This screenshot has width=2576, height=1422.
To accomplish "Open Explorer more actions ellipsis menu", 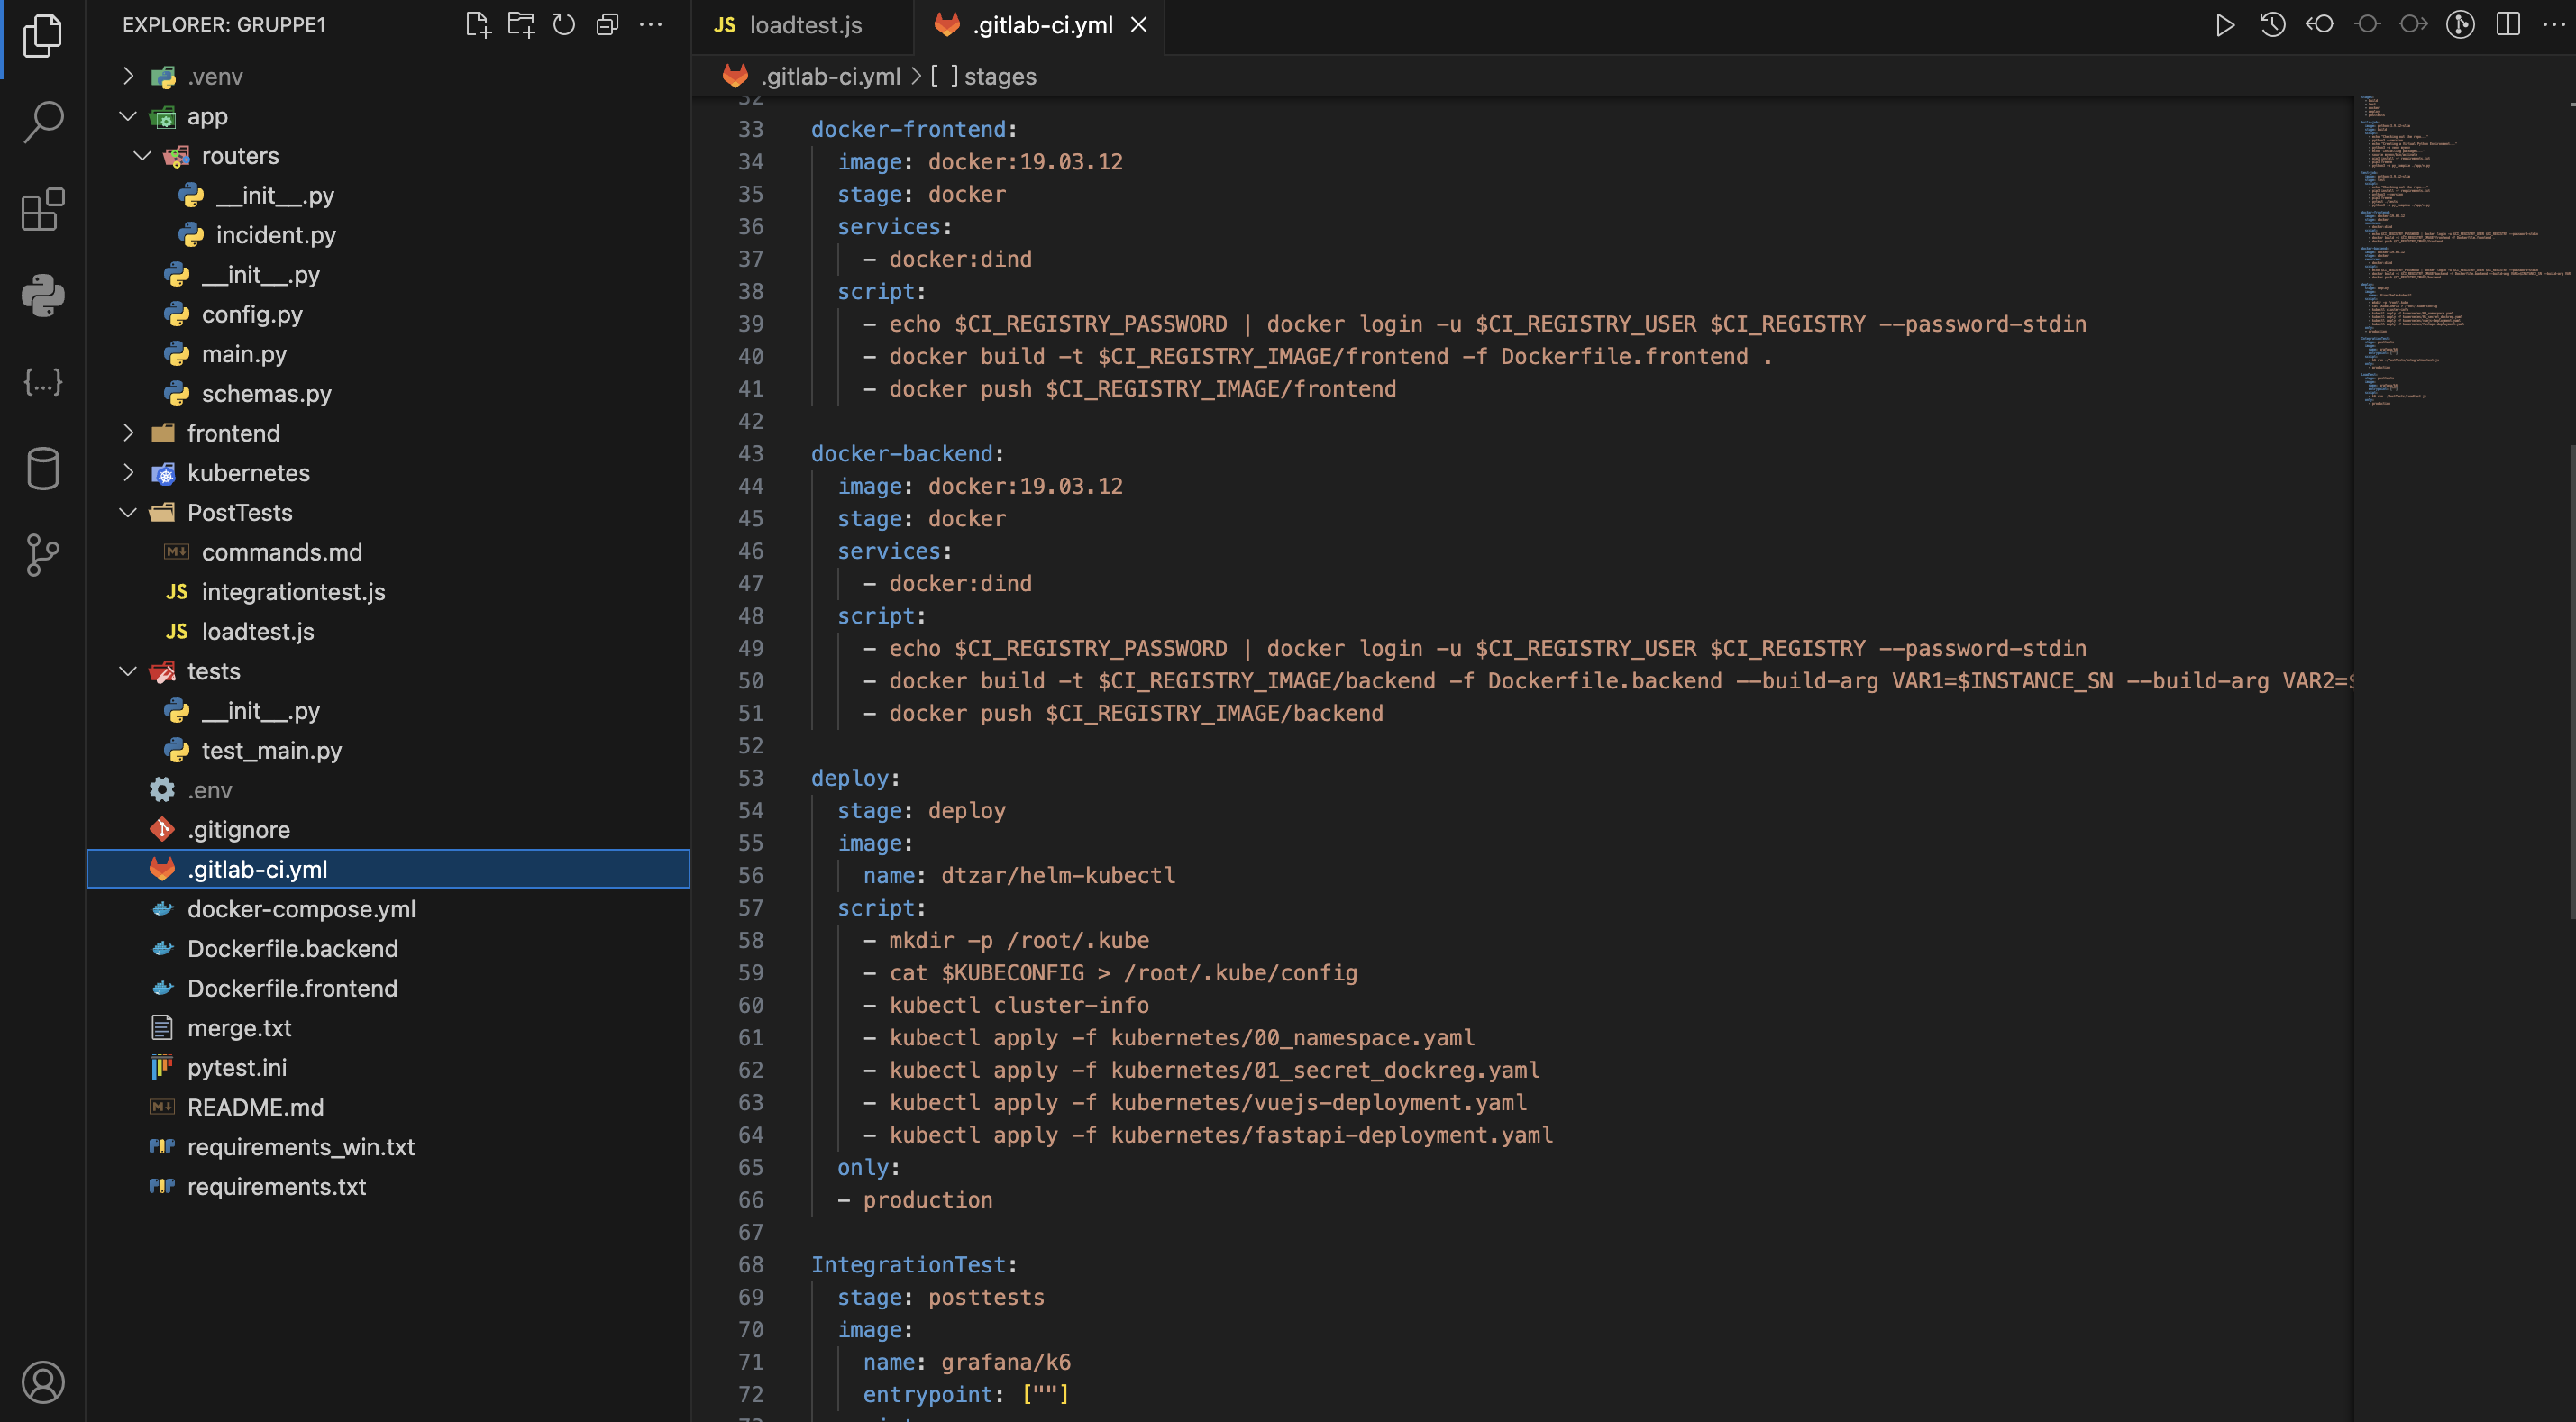I will pyautogui.click(x=650, y=24).
